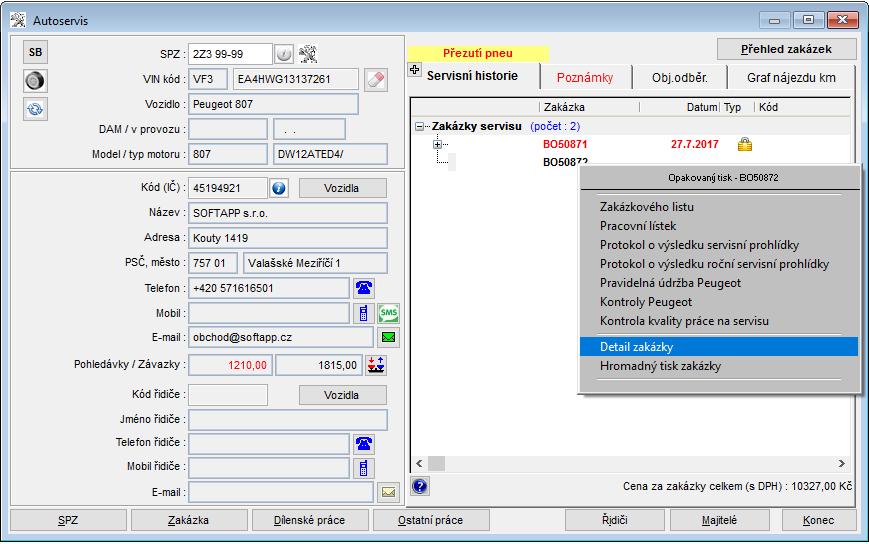Switch to the Servisní historie tab
The image size is (869, 544).
[x=472, y=76]
